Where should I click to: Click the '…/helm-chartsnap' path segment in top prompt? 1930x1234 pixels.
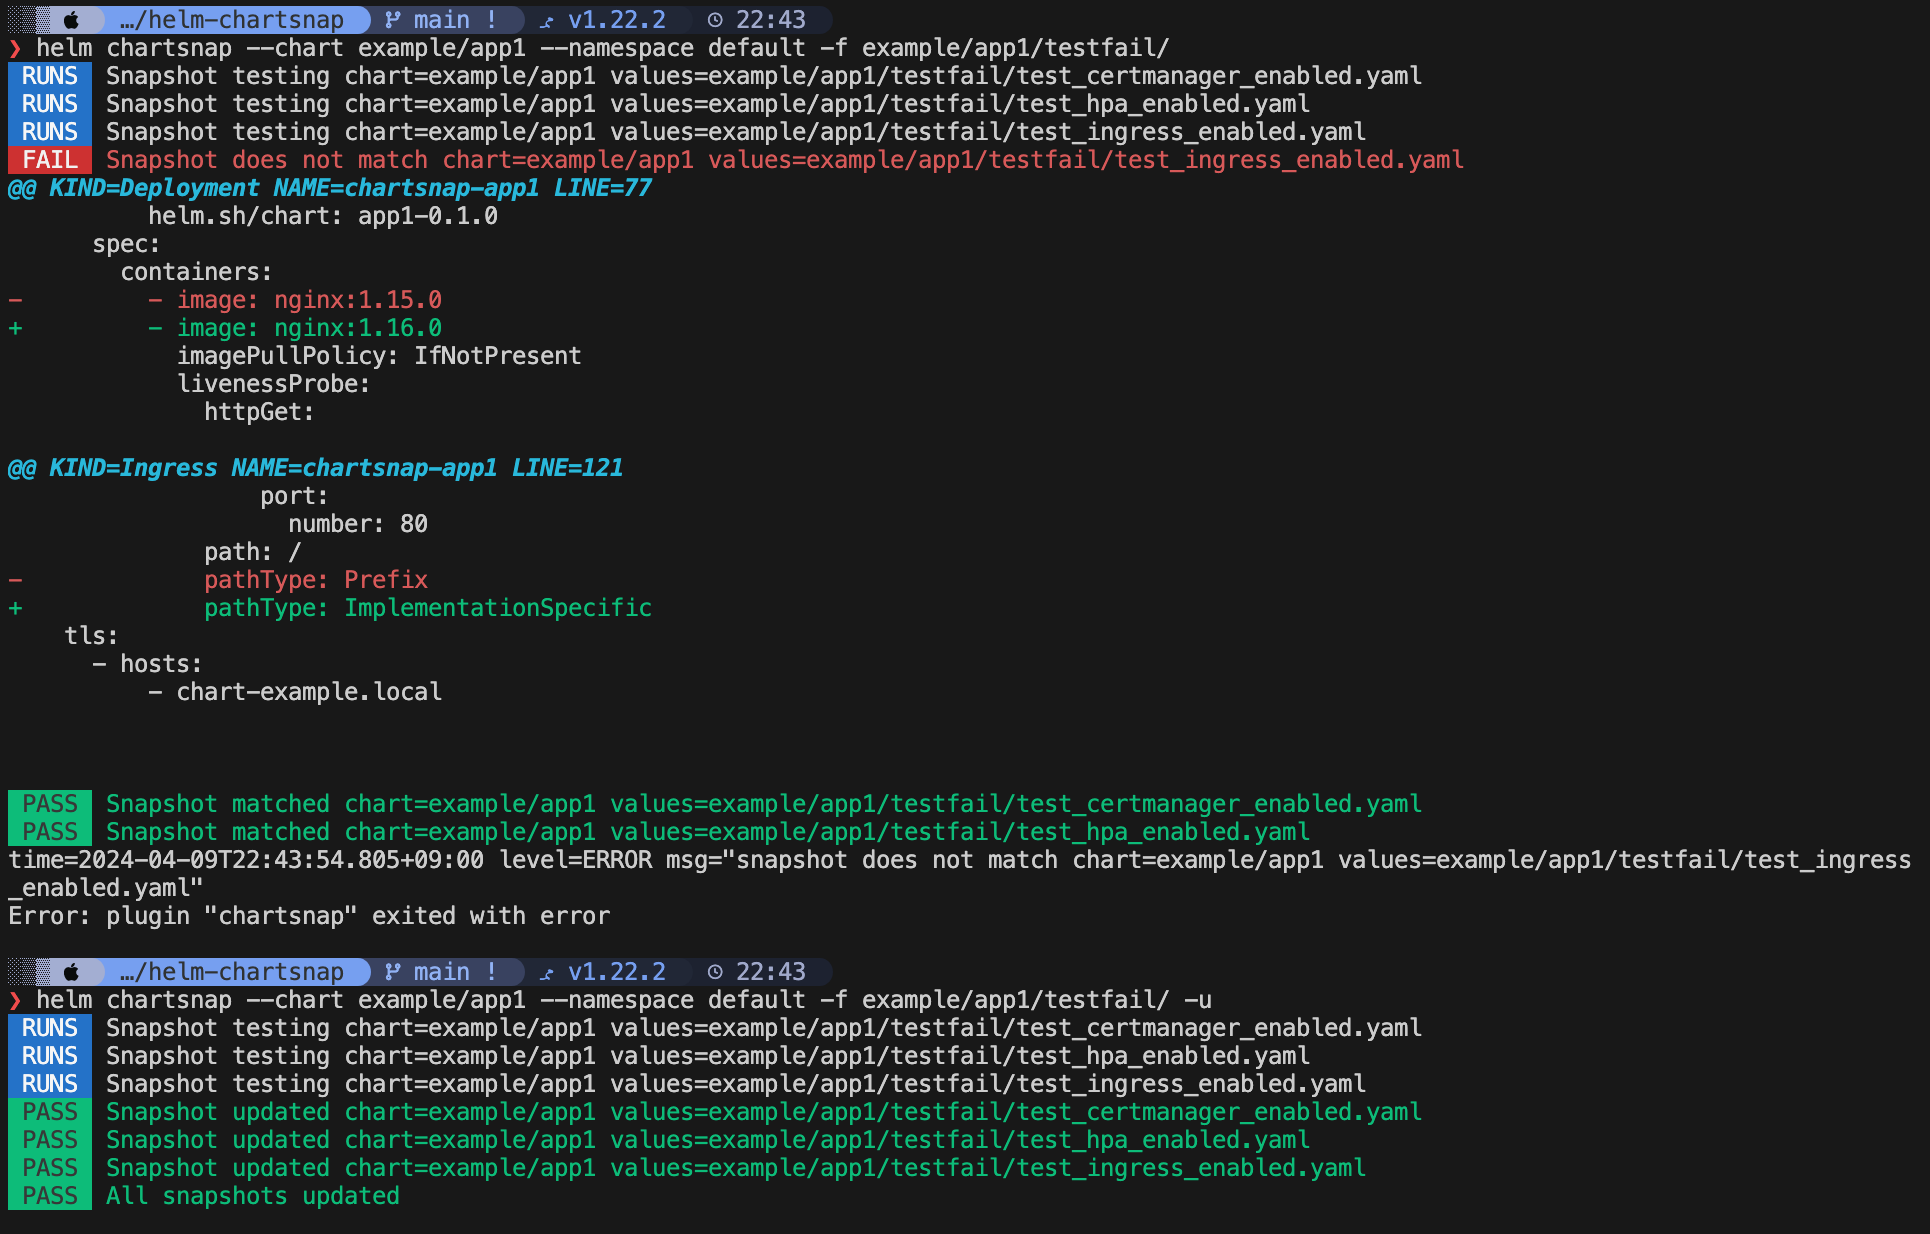pos(231,20)
